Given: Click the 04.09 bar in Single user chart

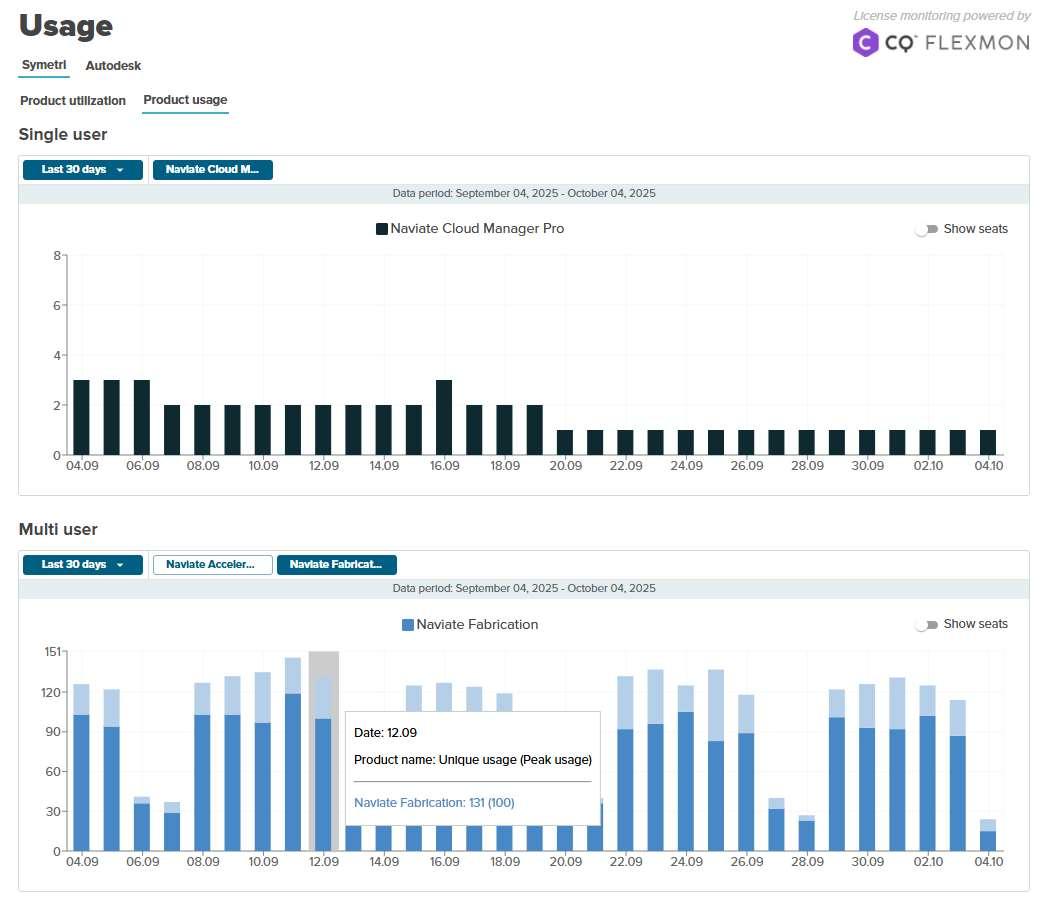Looking at the screenshot, I should (81, 418).
